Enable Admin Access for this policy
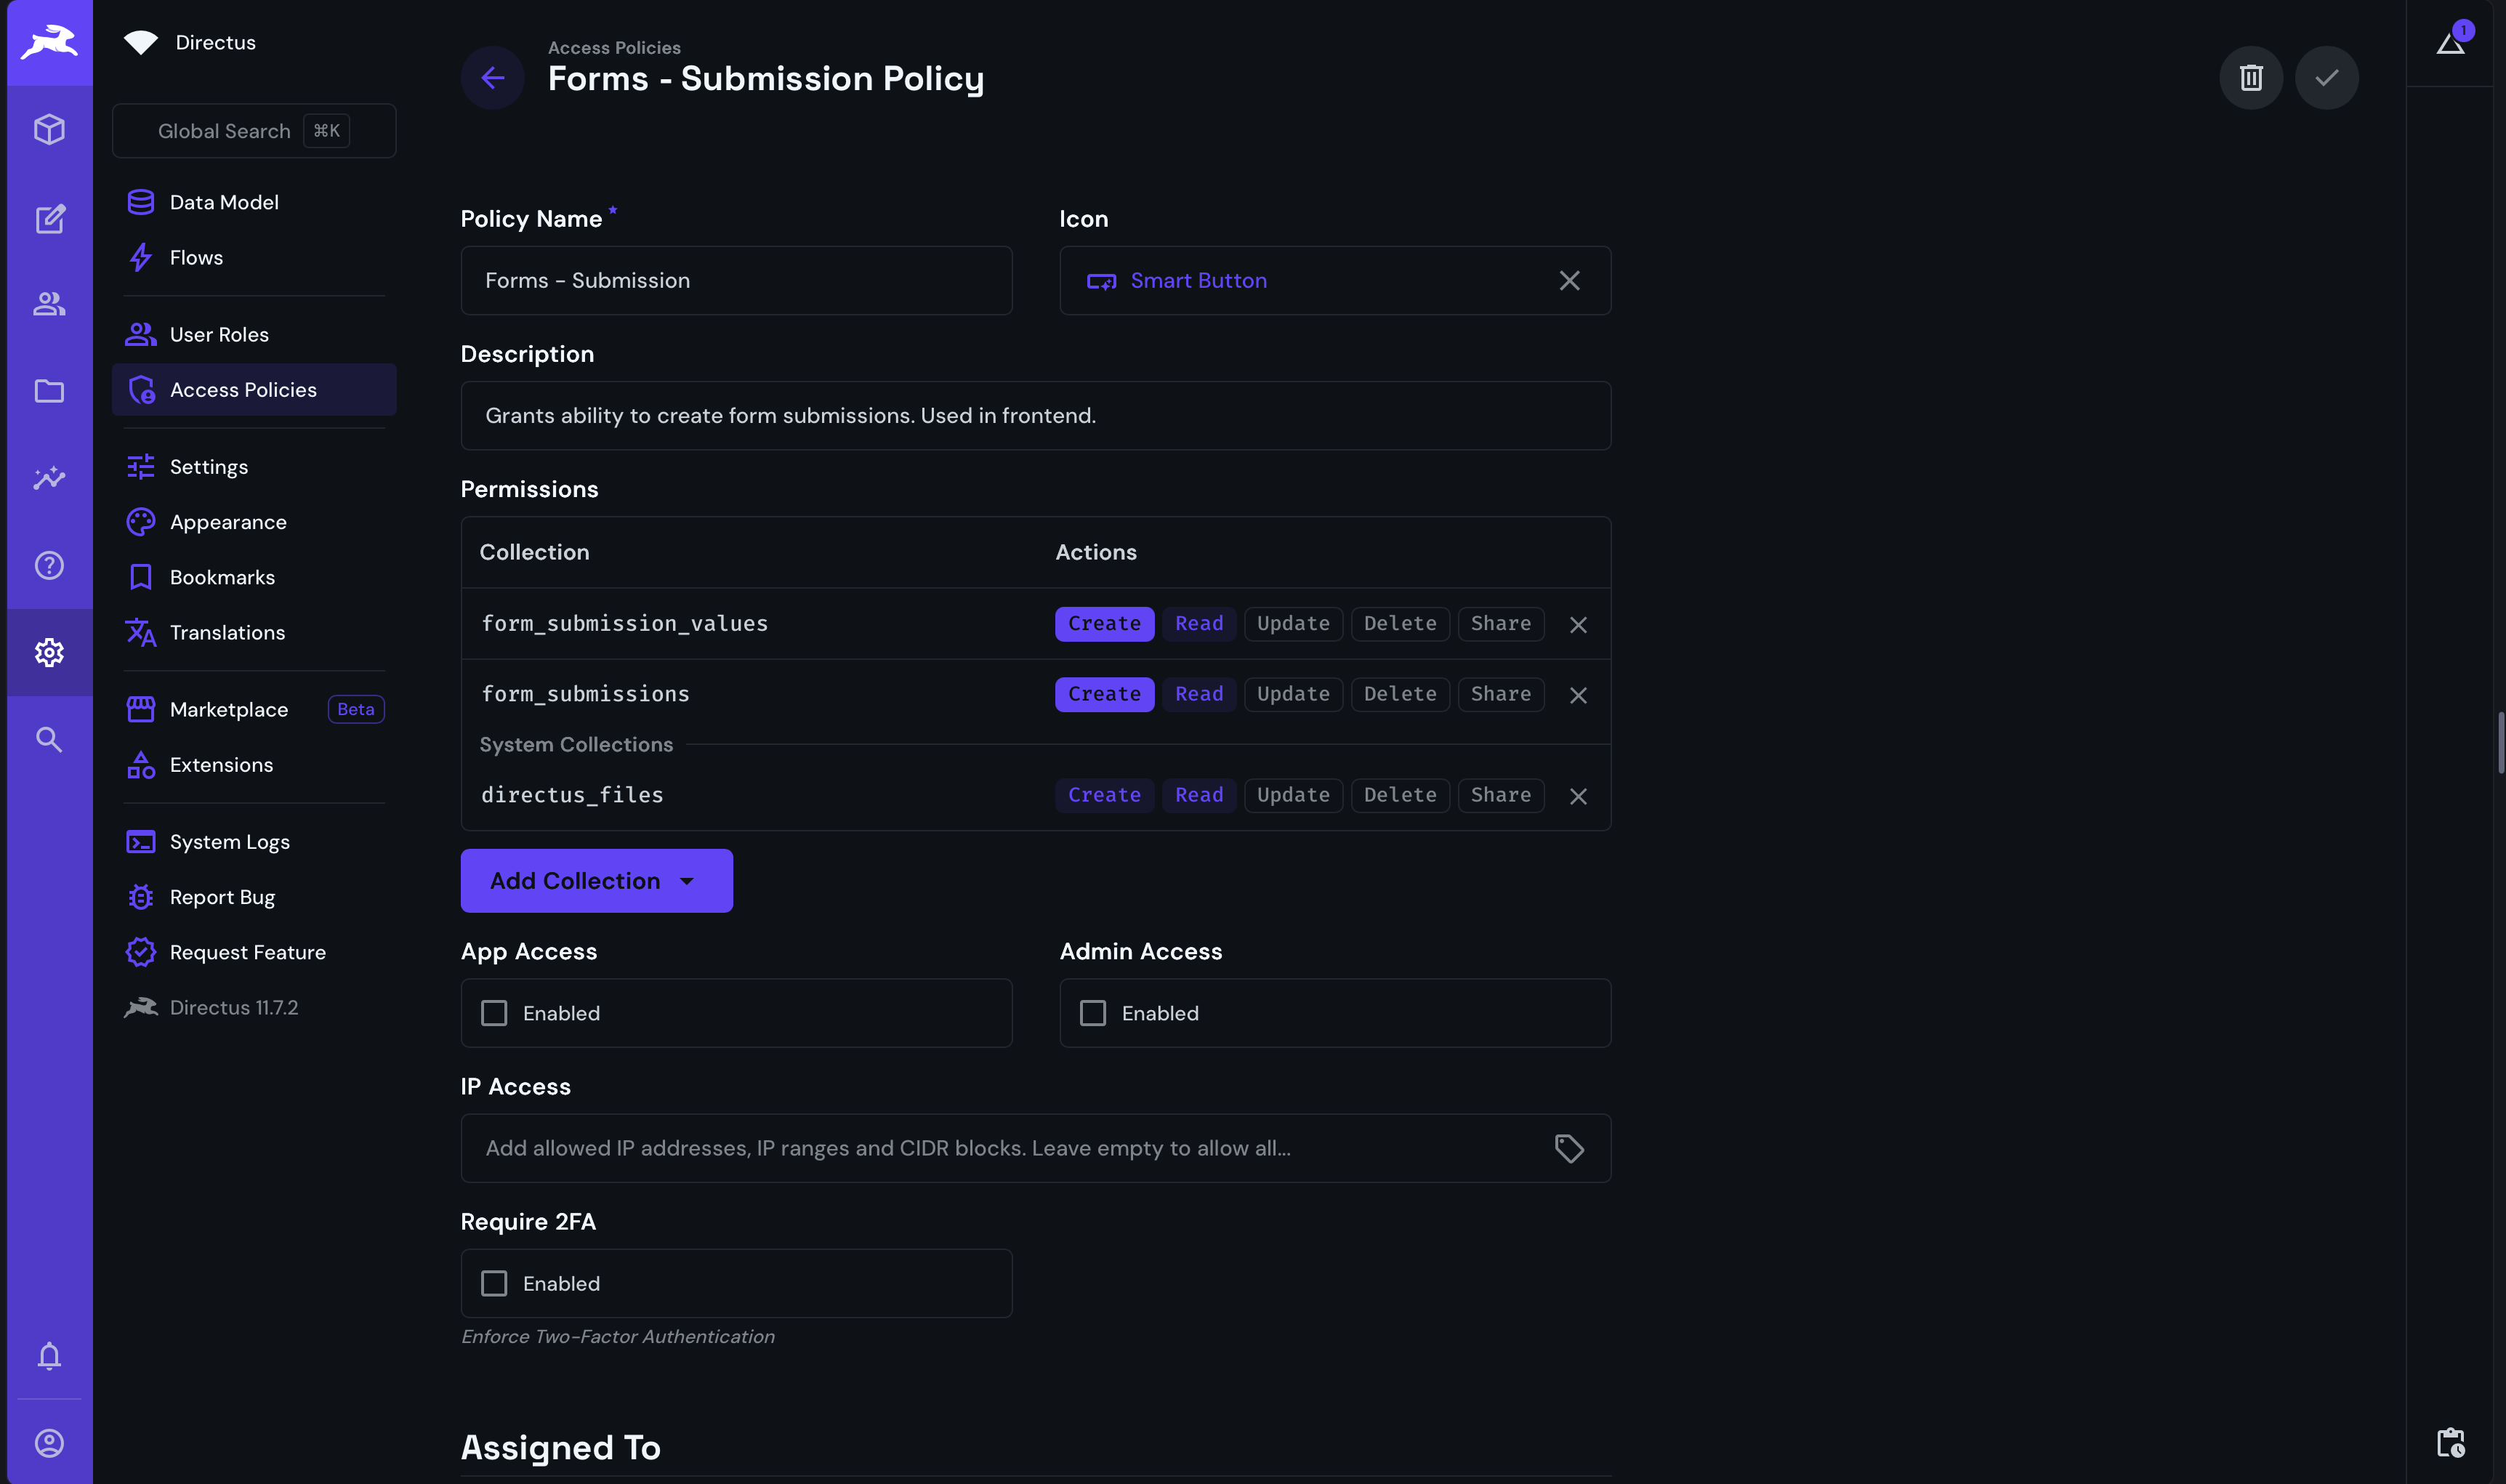Viewport: 2506px width, 1484px height. tap(1093, 1012)
